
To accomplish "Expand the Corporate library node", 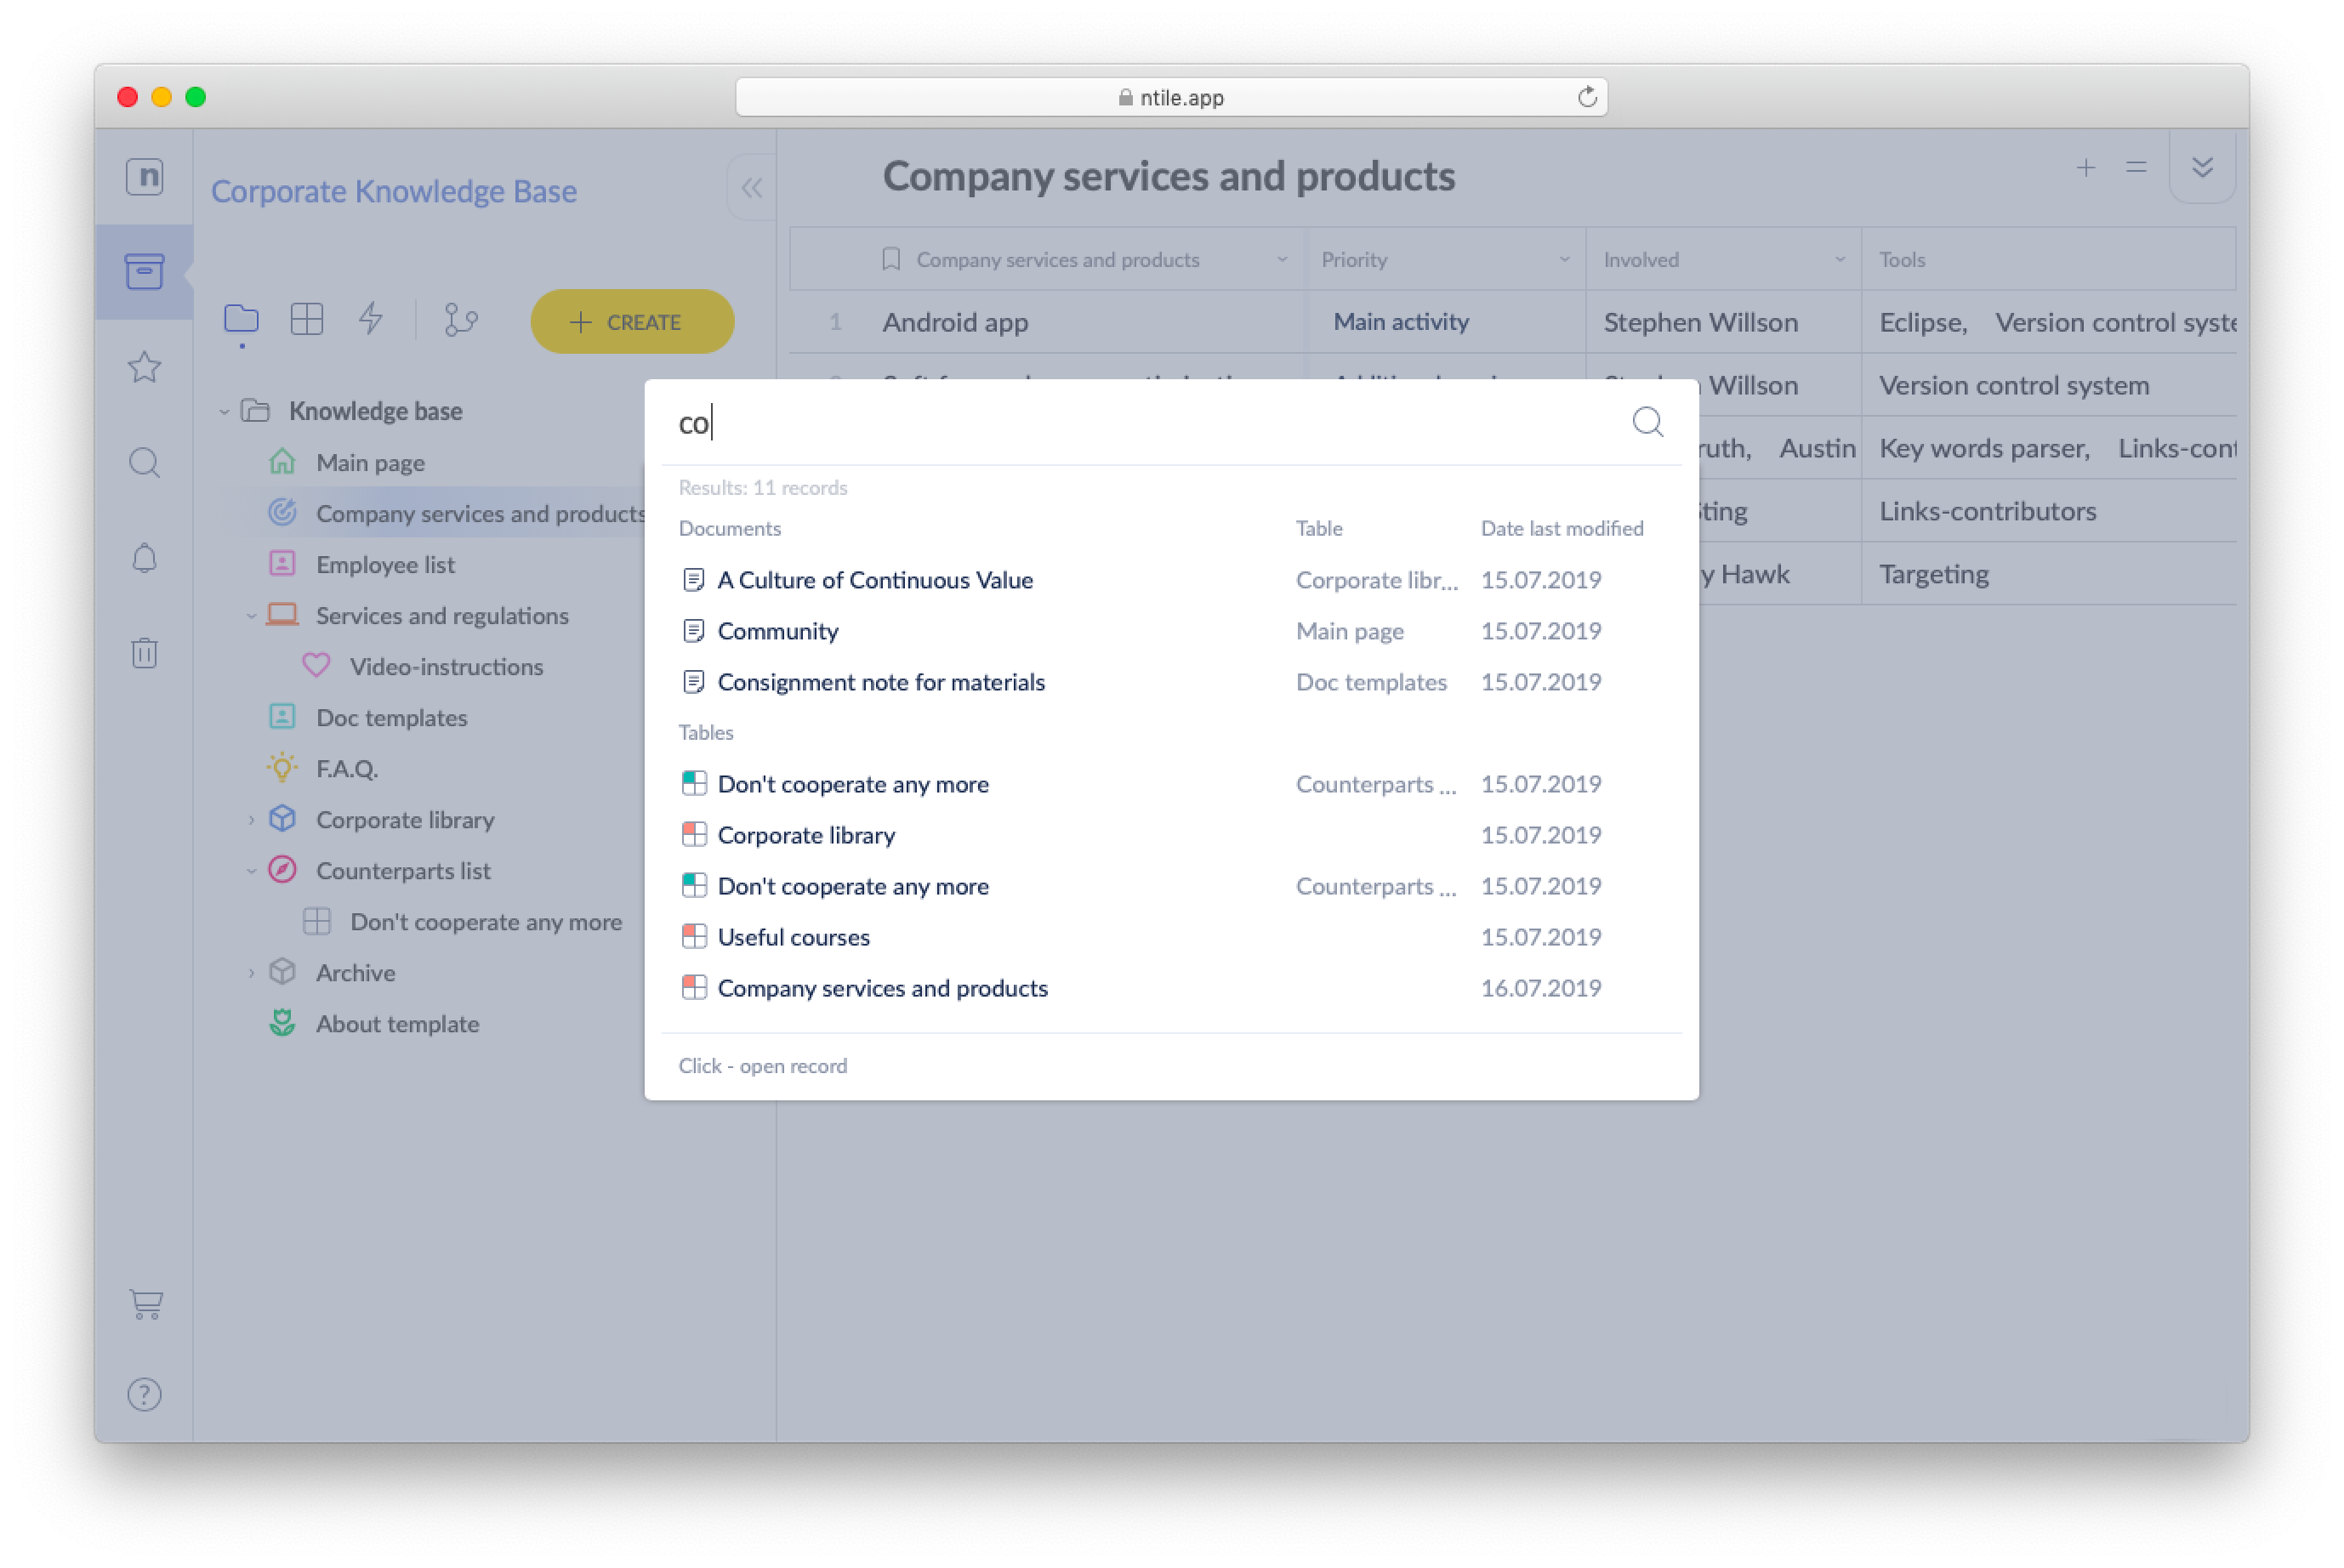I will (x=251, y=820).
